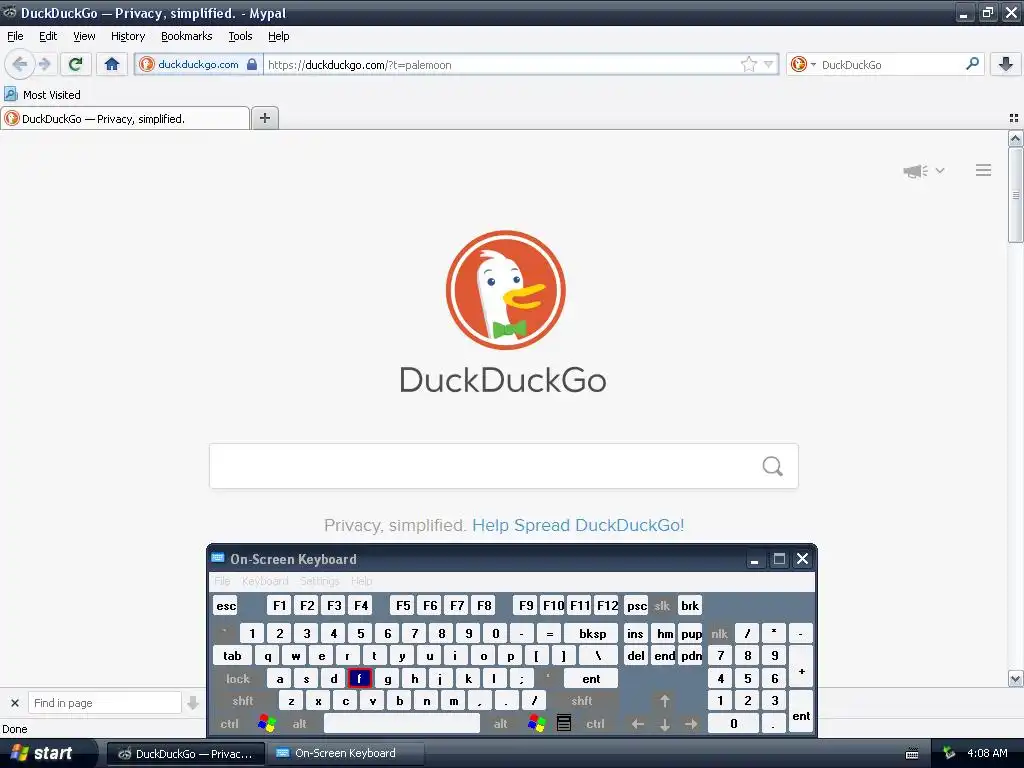
Task: Click the page vertical scrollbar thumb
Action: click(1015, 195)
